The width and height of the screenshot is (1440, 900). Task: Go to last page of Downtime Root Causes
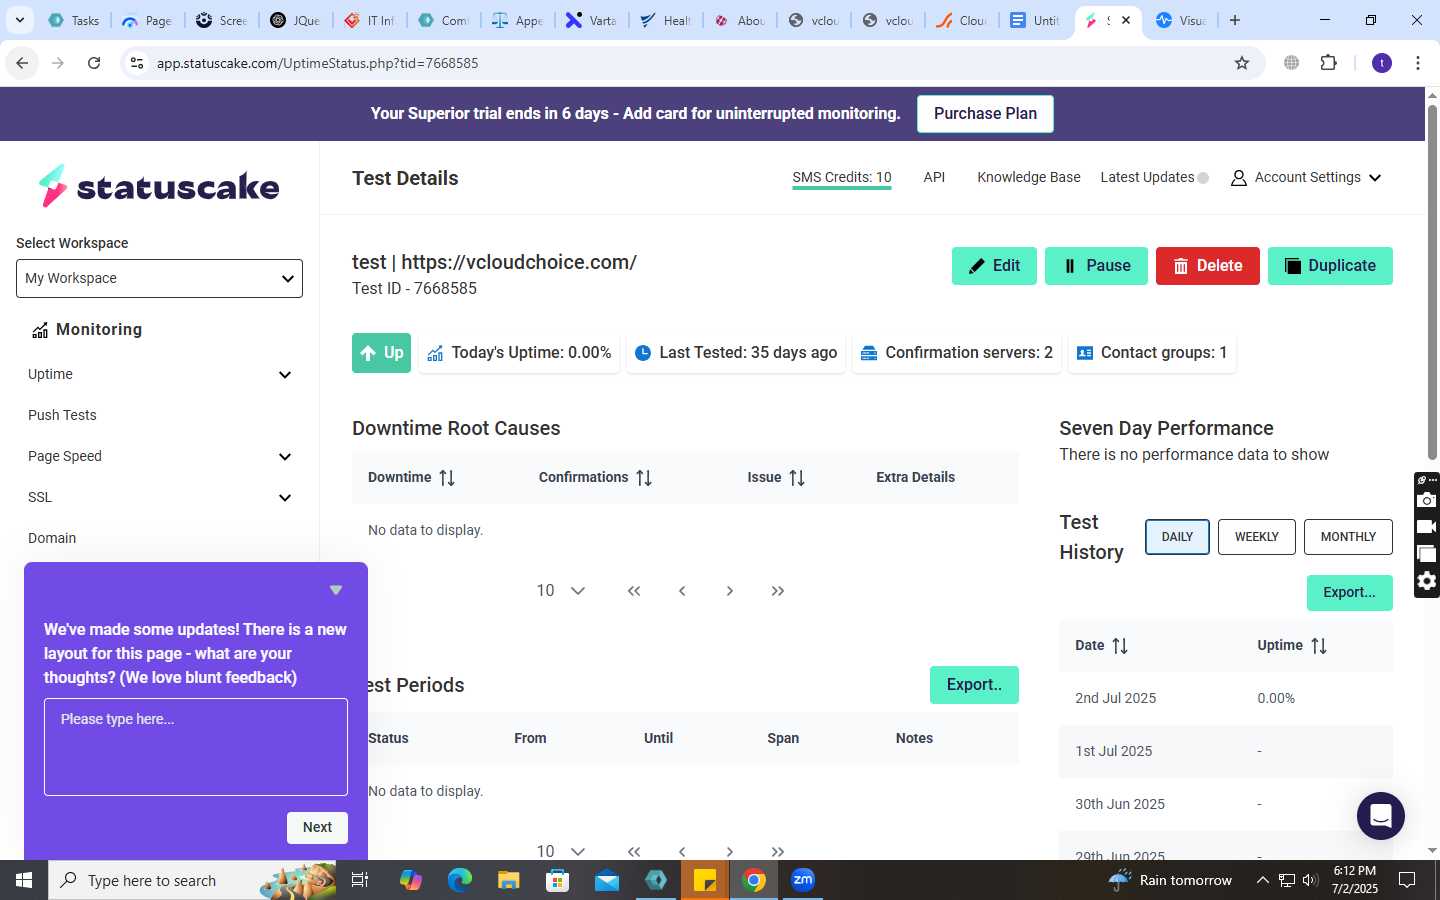tap(778, 591)
